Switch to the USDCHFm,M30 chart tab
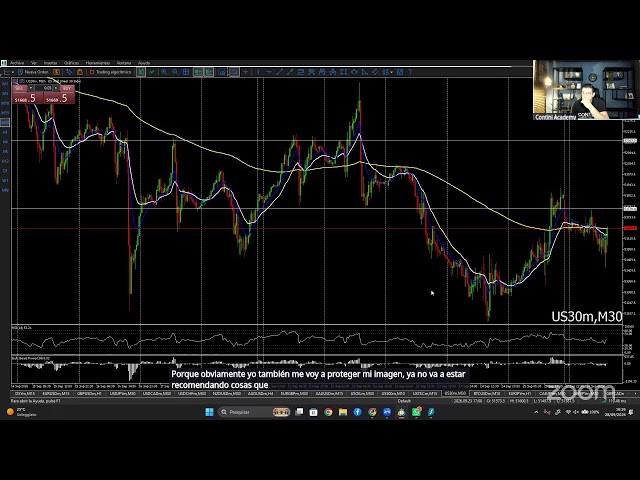640x480 pixels. [x=192, y=393]
